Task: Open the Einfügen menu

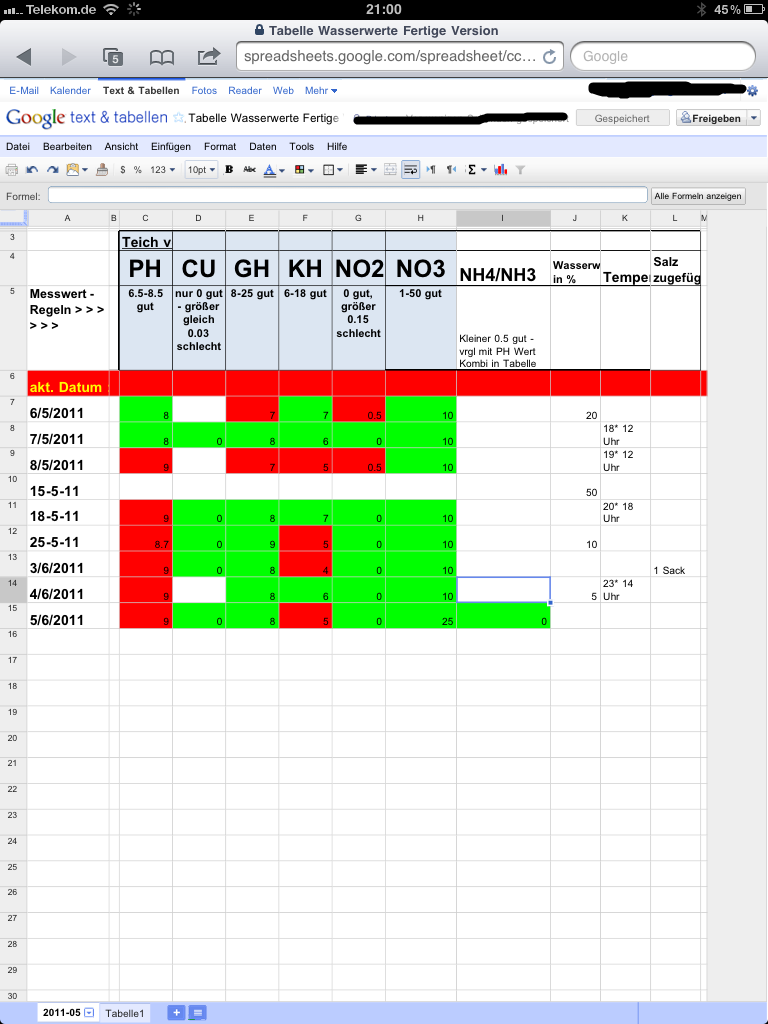Action: [170, 146]
